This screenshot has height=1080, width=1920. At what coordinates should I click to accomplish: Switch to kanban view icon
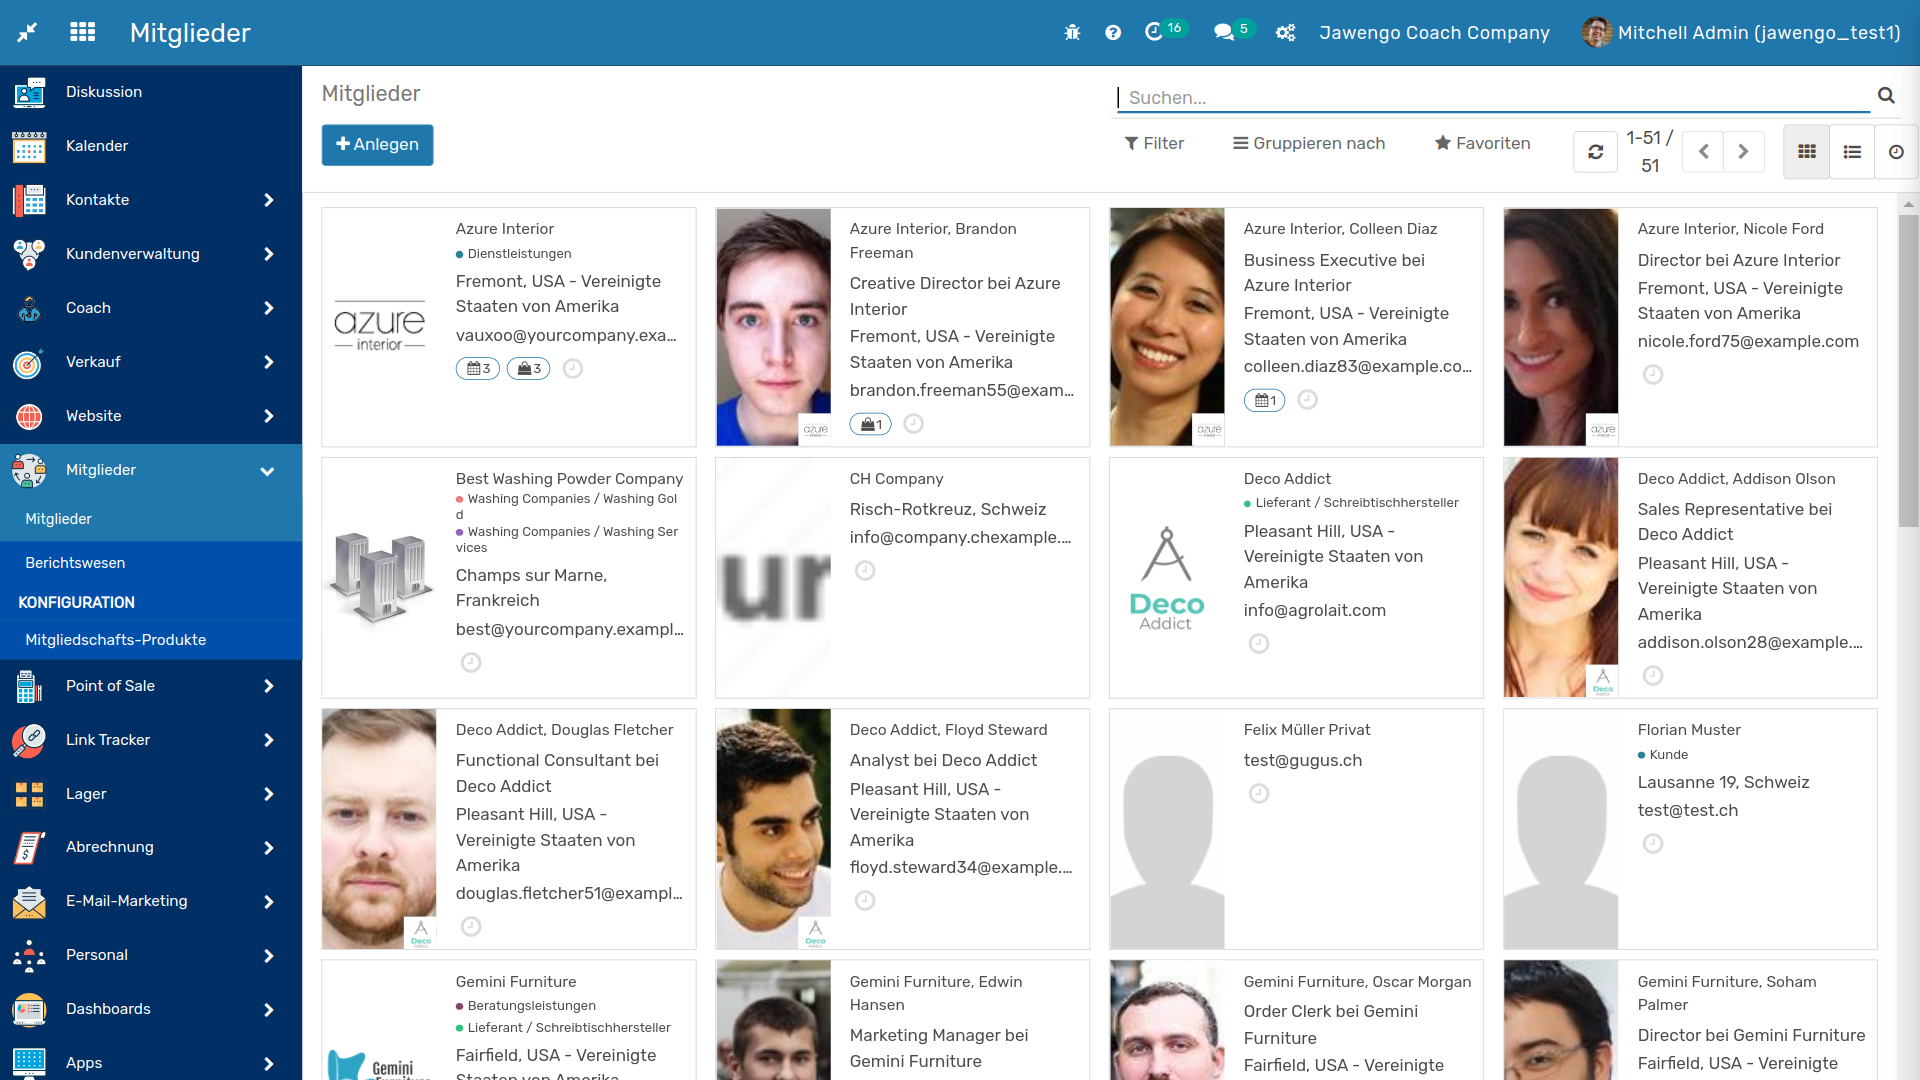coord(1806,152)
